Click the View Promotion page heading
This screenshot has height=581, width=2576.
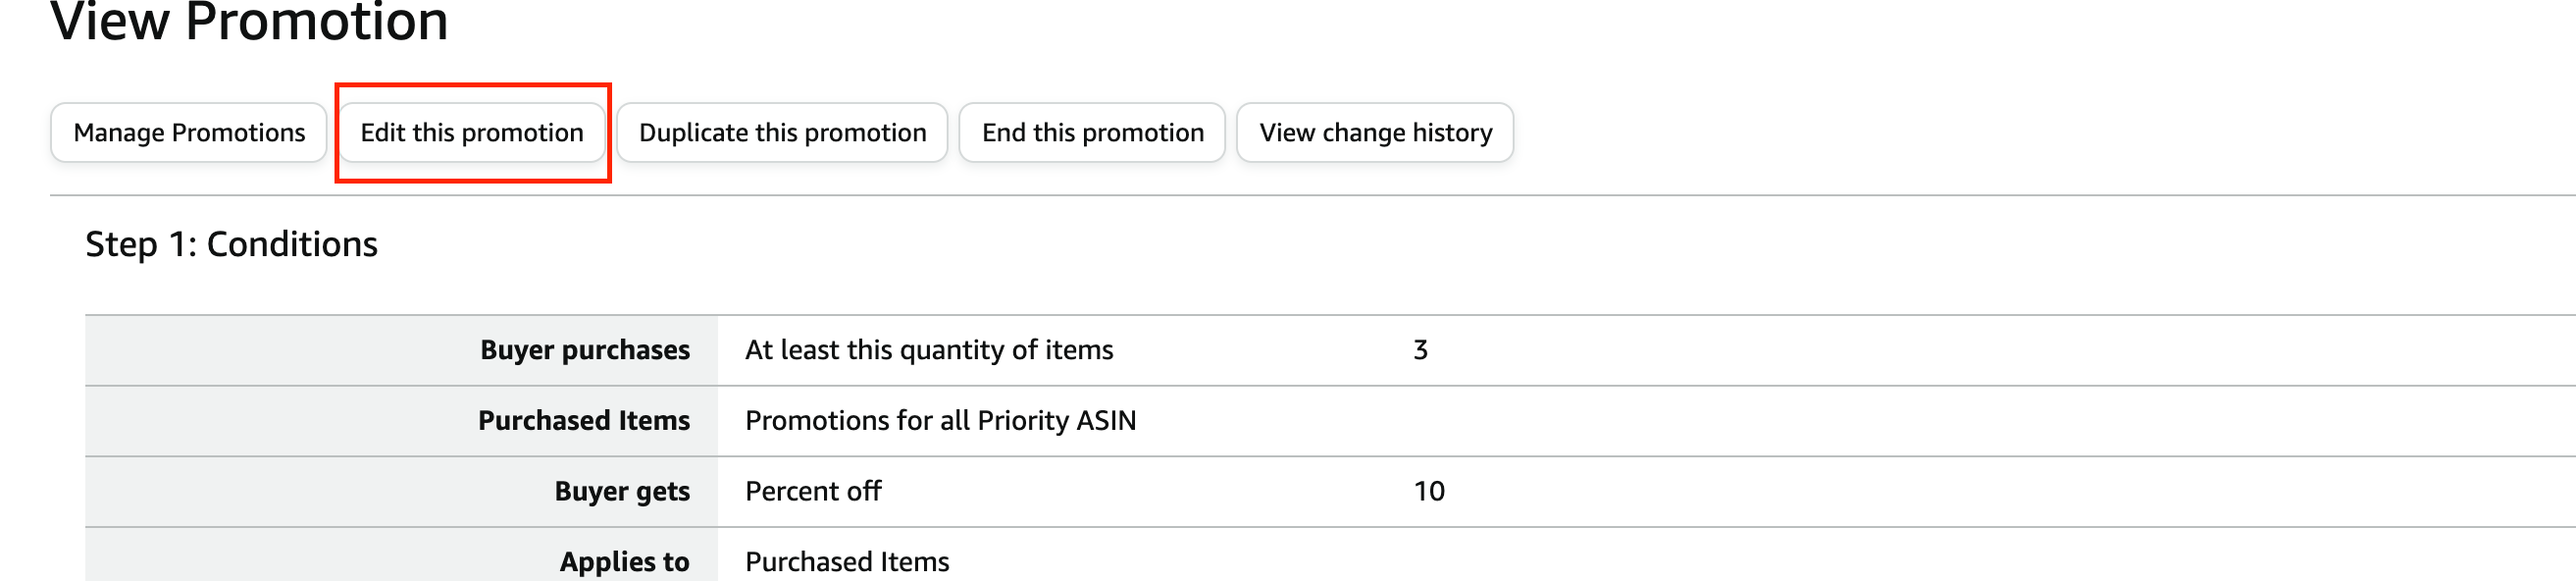click(x=249, y=22)
